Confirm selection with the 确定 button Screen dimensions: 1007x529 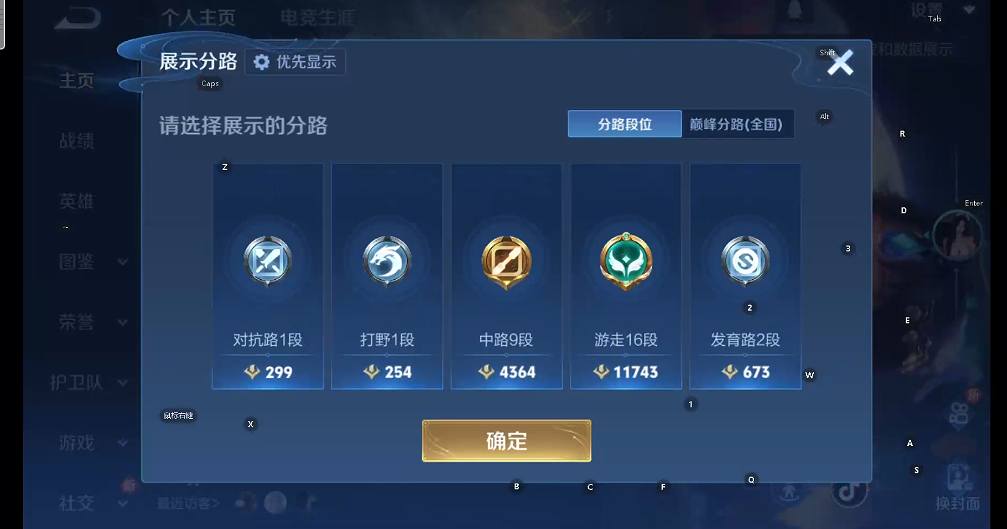506,441
